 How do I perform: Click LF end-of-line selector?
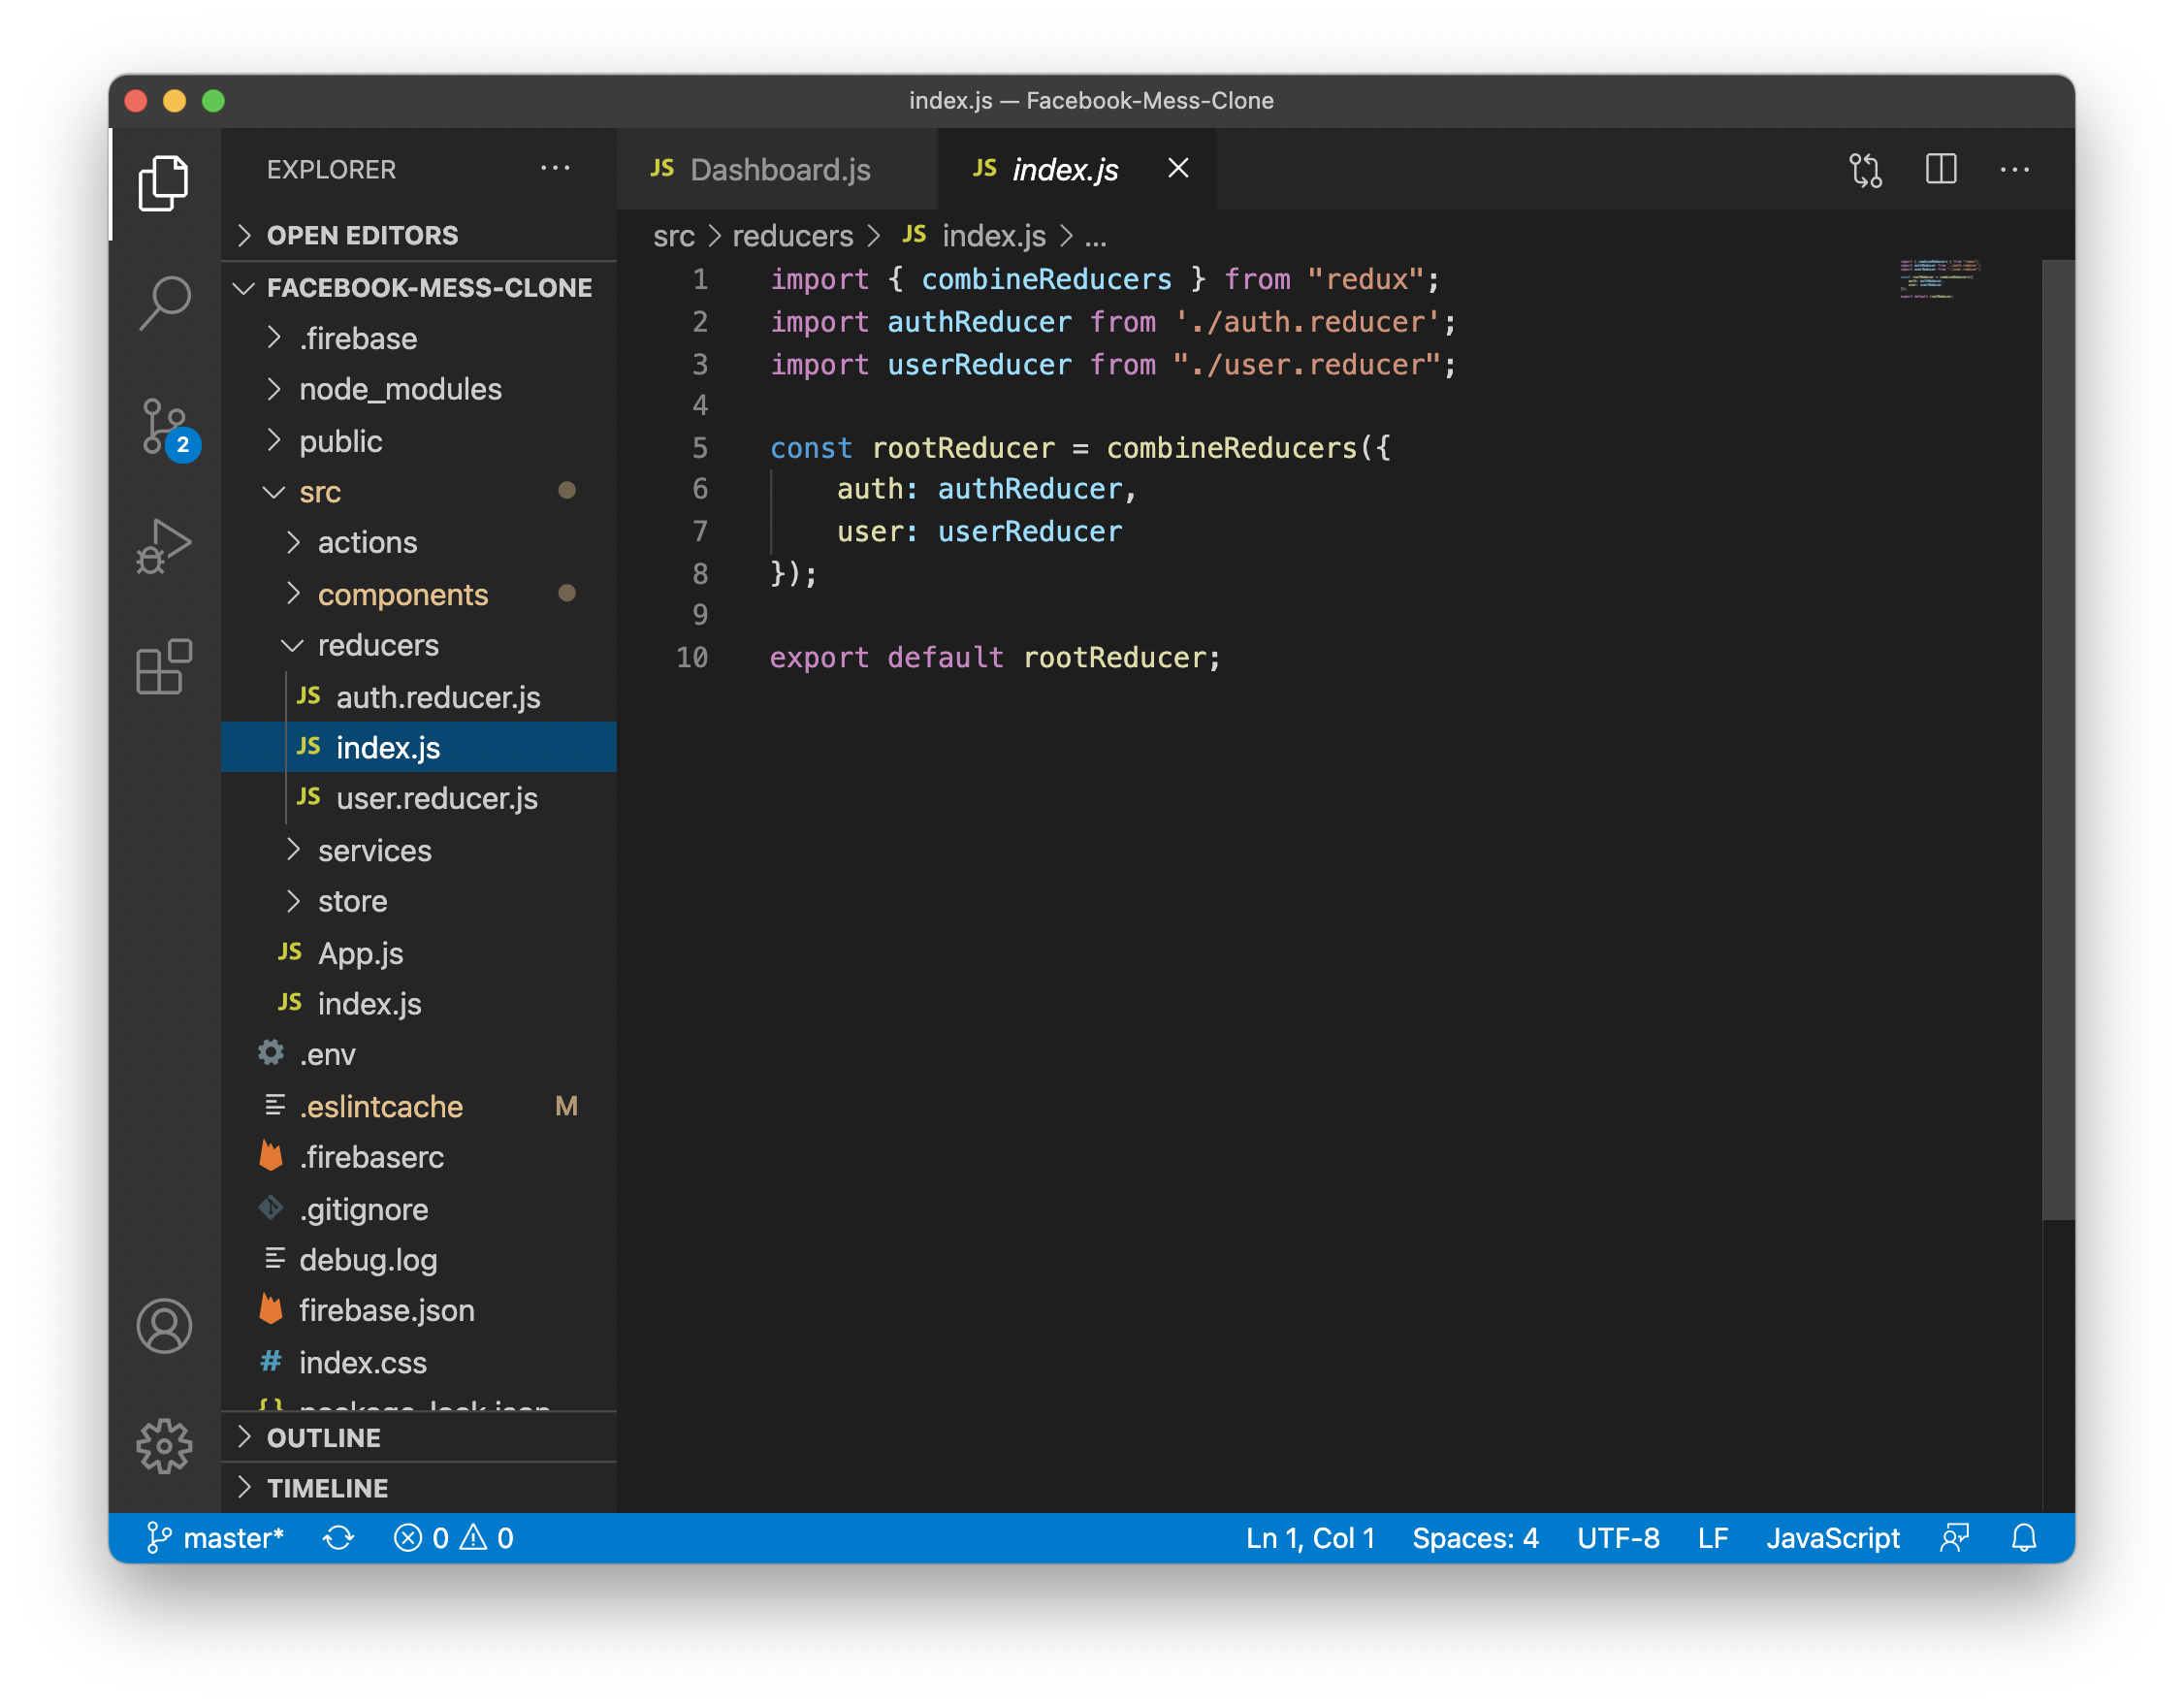tap(1713, 1537)
